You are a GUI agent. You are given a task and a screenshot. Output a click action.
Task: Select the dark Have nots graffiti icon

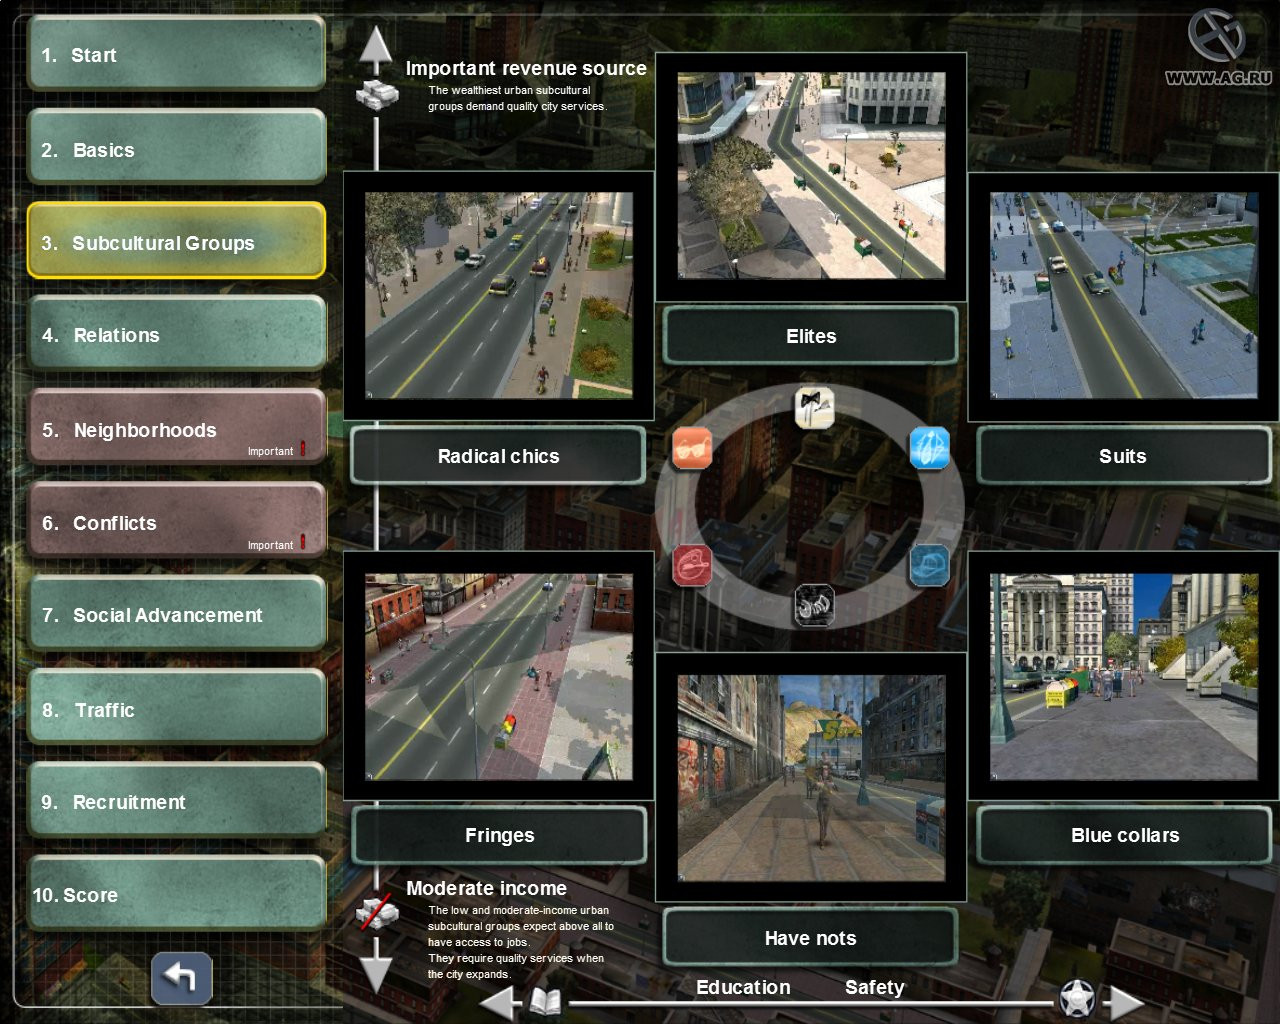(x=814, y=606)
